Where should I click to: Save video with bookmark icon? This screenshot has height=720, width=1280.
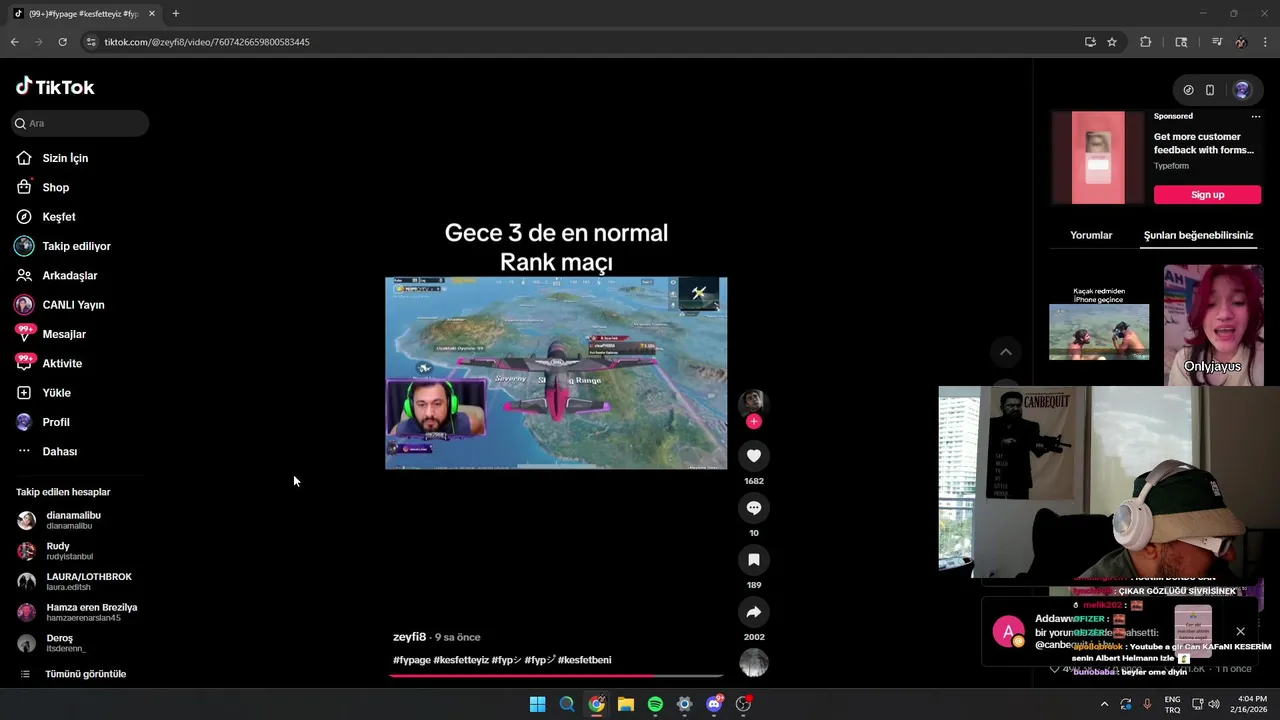click(754, 560)
